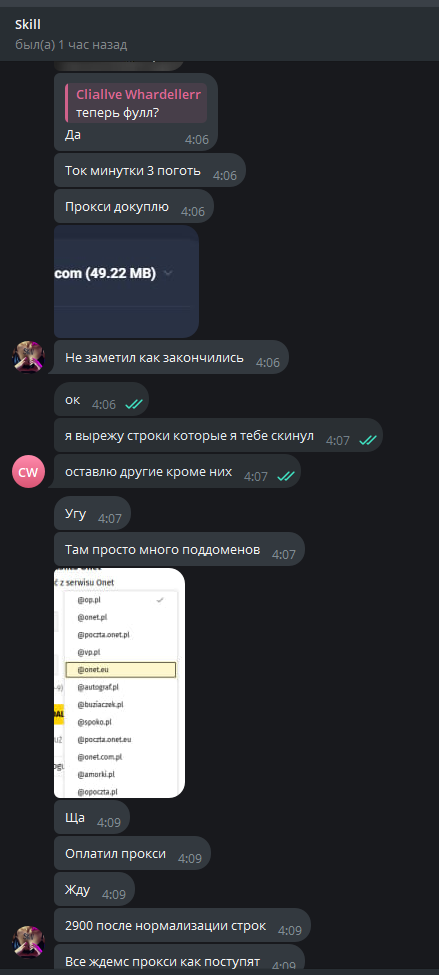
Task: Select the message "Там просто много поддоменов"
Action: tap(179, 549)
